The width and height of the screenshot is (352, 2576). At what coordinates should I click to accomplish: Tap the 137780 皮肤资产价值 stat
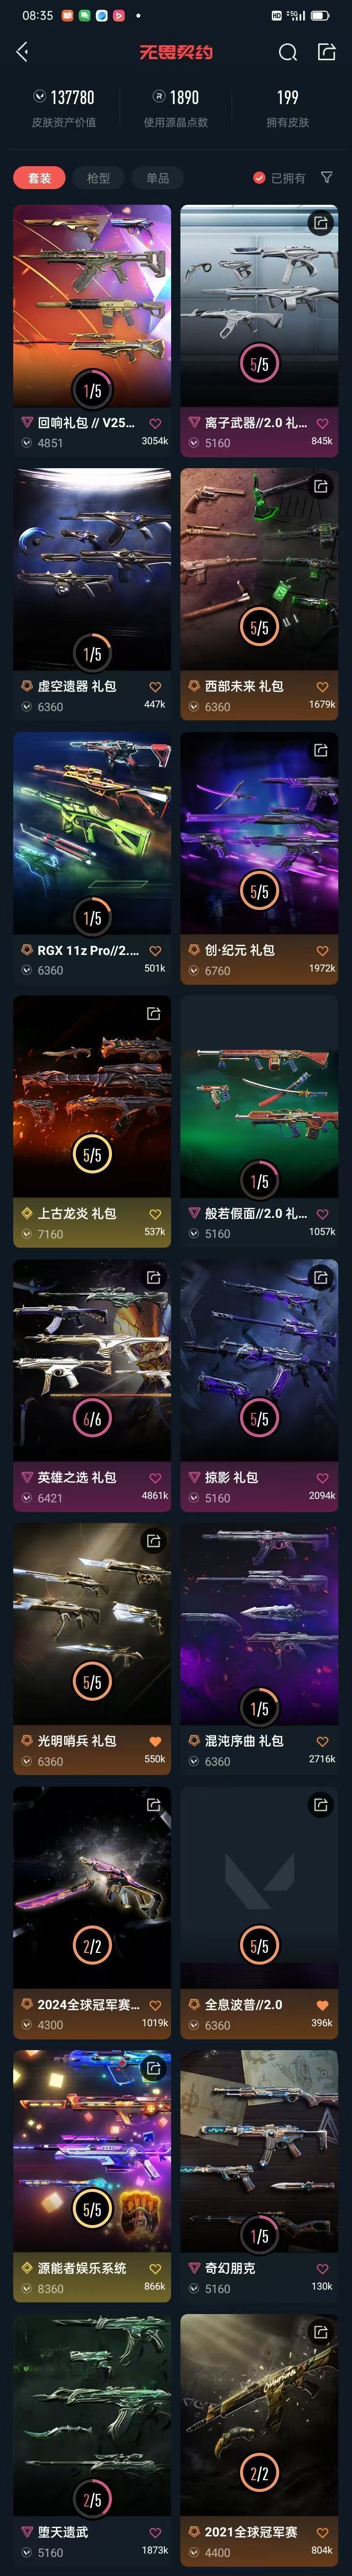tap(64, 108)
